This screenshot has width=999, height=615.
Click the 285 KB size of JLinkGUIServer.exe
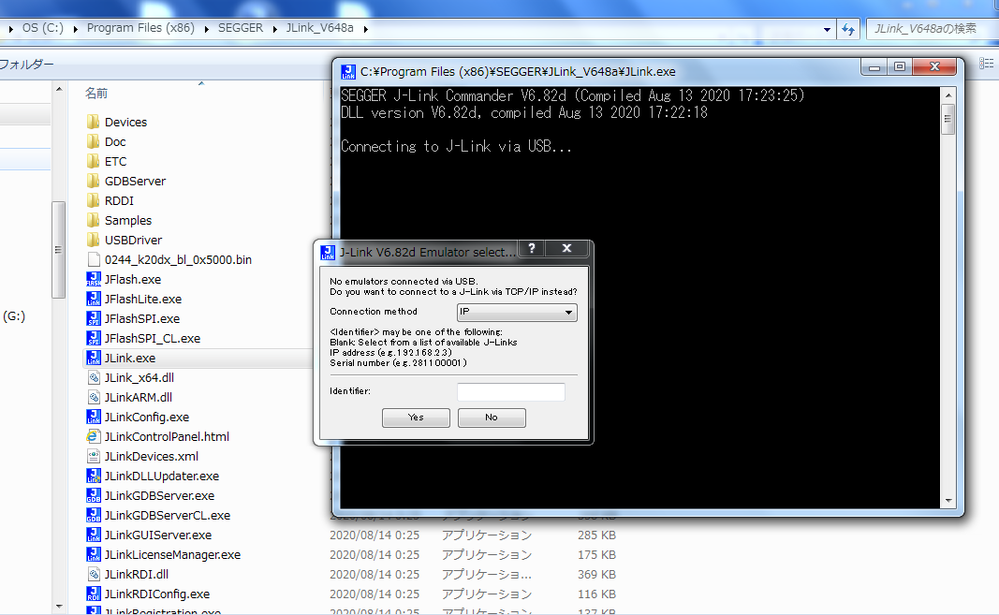pos(596,535)
